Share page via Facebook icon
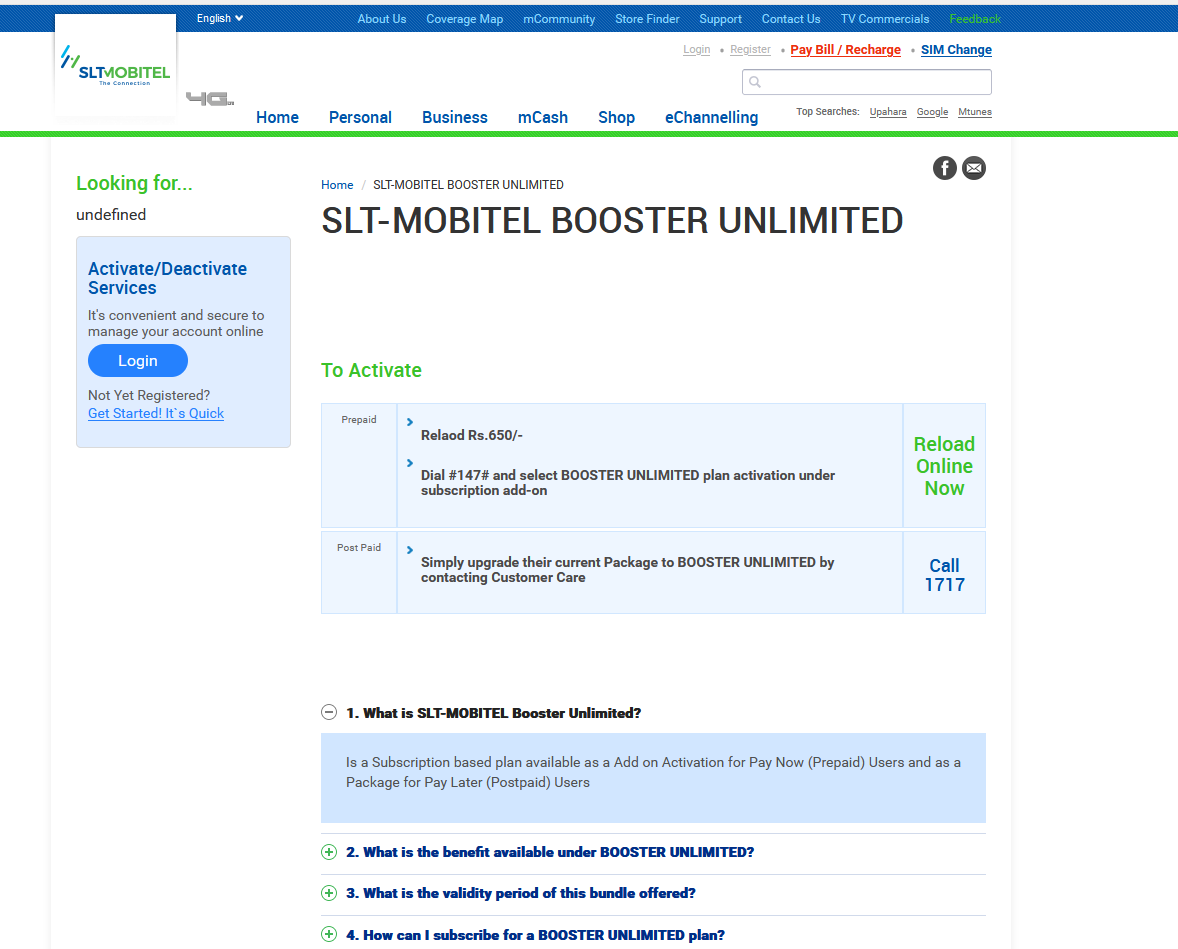1178x949 pixels. point(944,168)
